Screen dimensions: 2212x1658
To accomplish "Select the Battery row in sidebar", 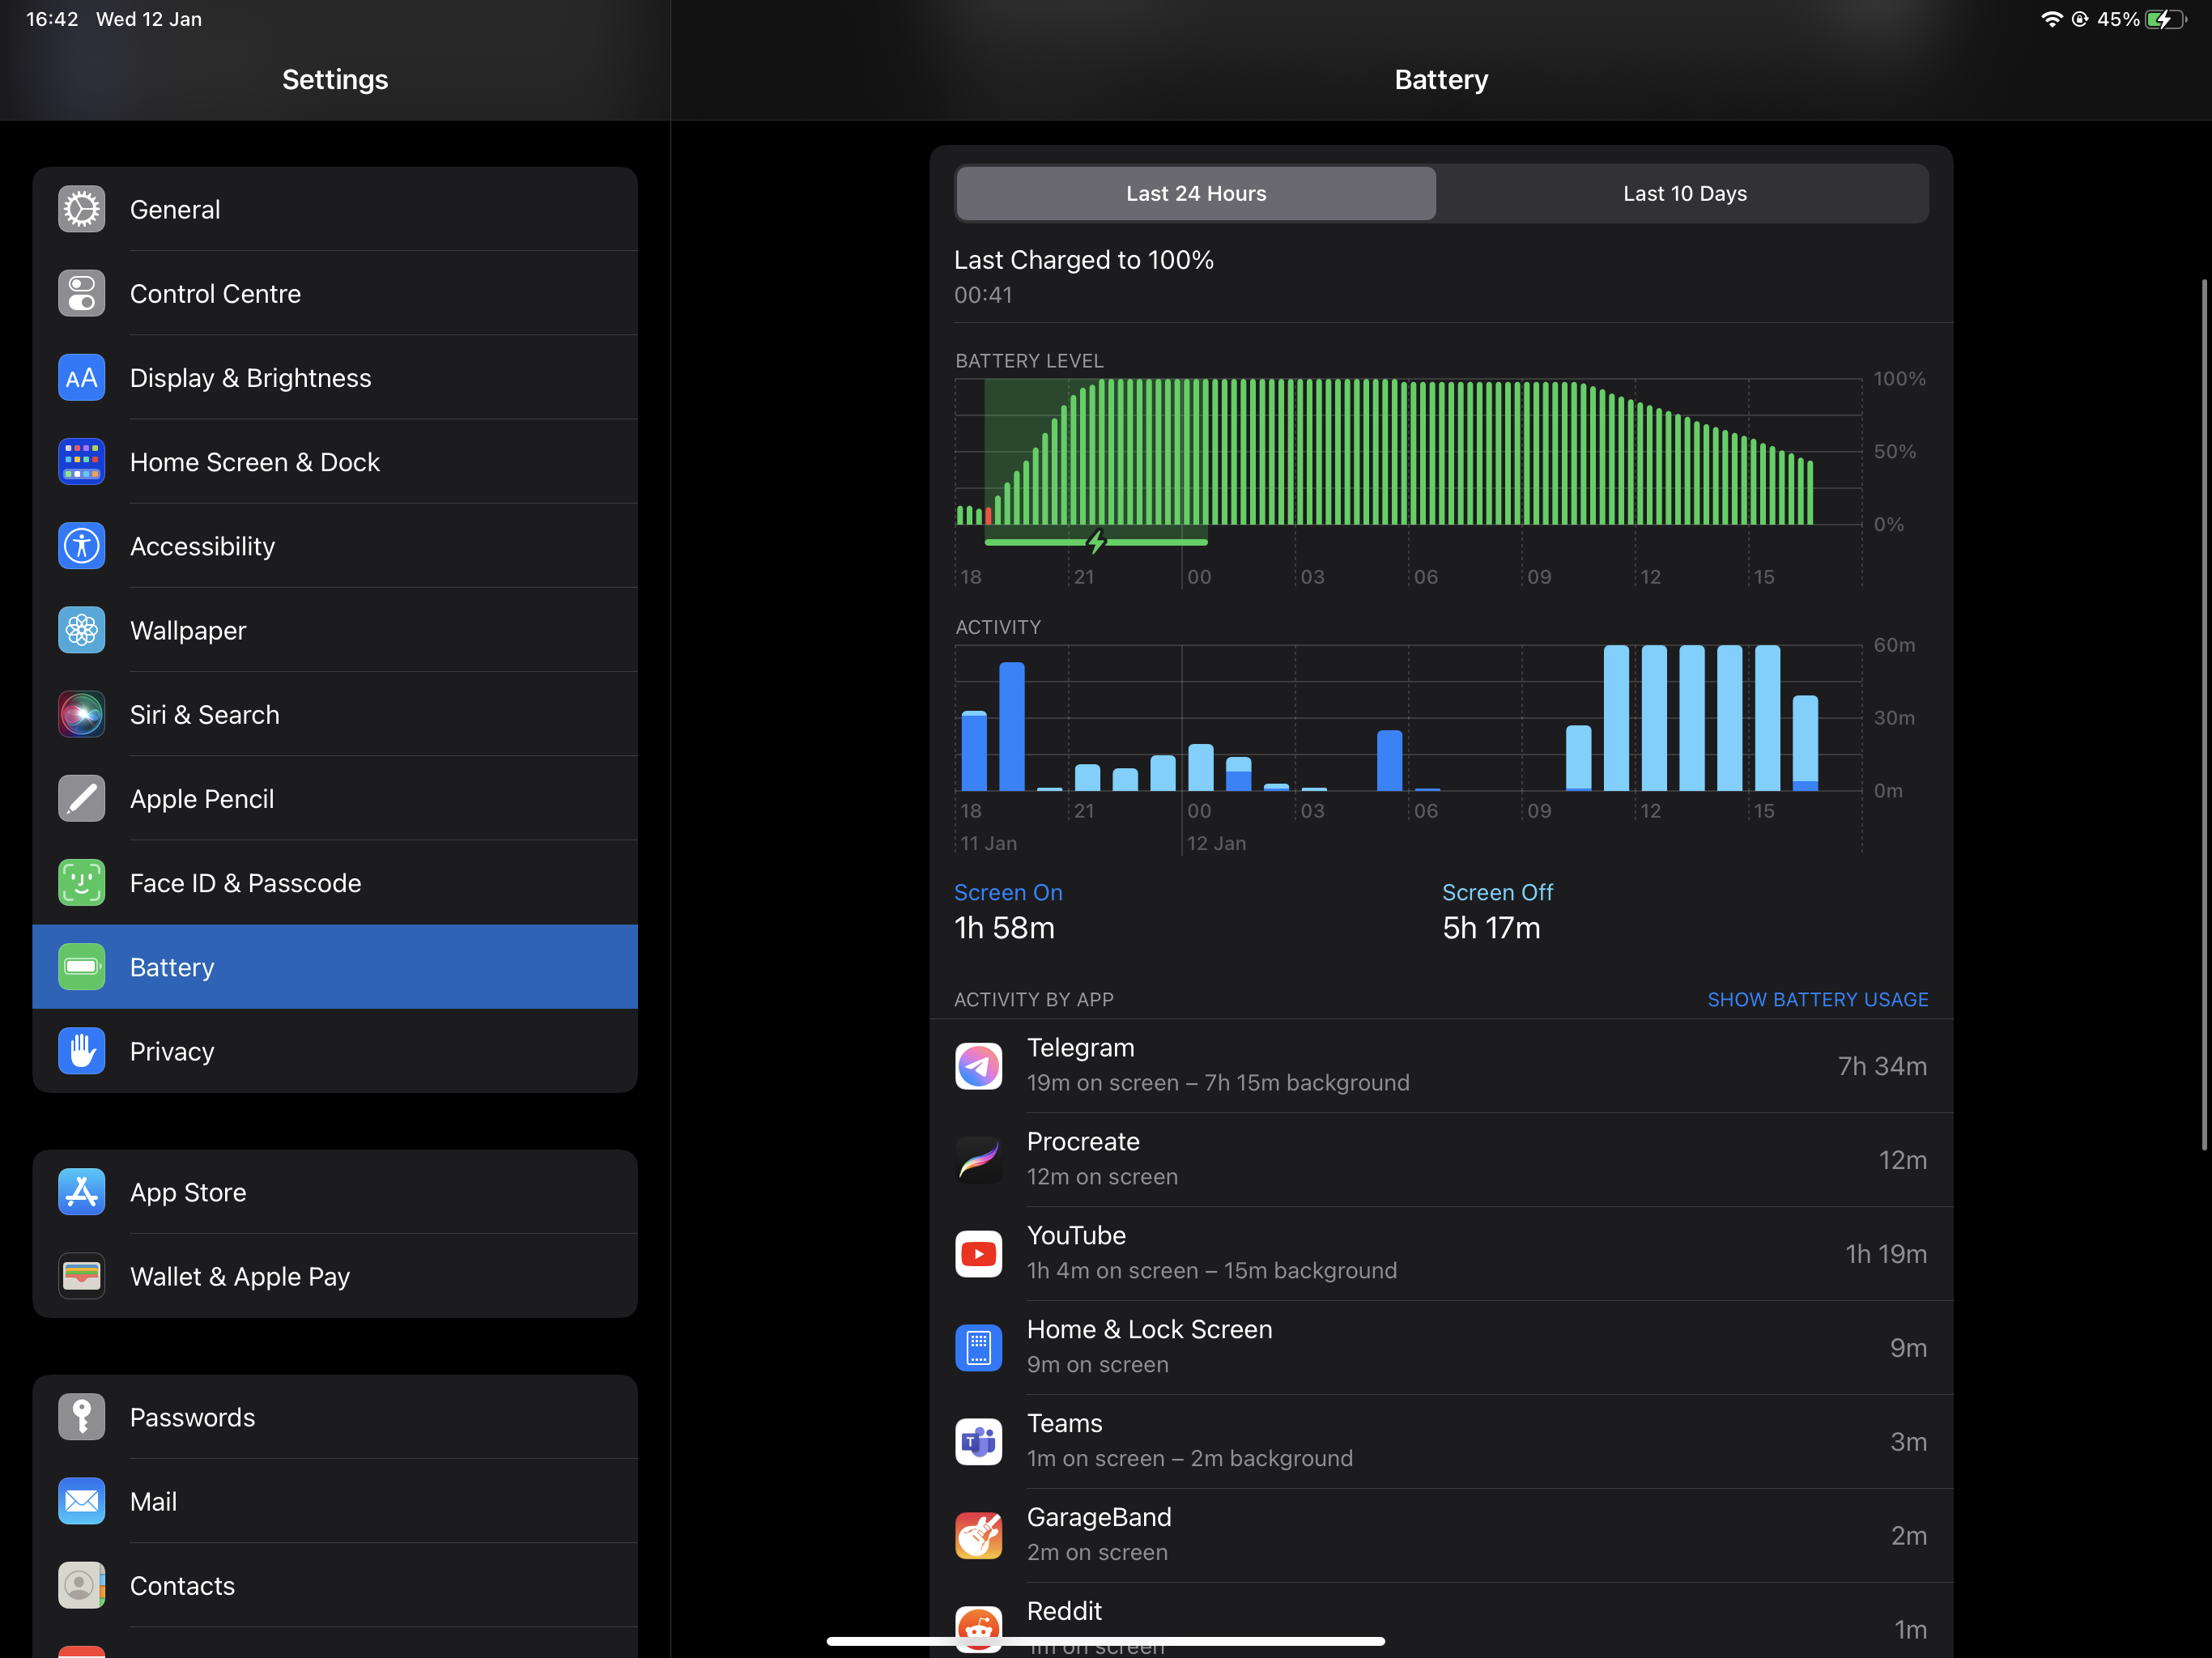I will pos(335,967).
